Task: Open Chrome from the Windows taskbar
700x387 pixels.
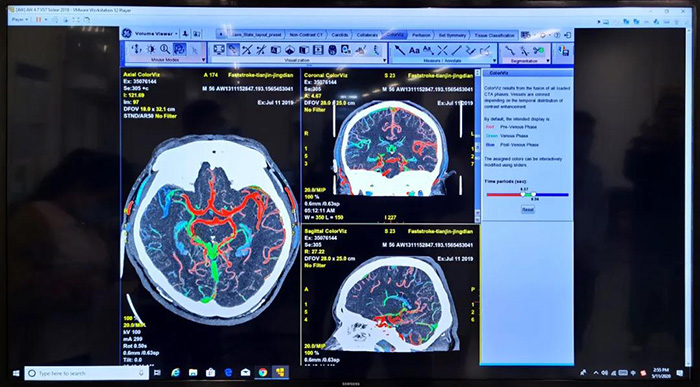Action: pyautogui.click(x=263, y=372)
